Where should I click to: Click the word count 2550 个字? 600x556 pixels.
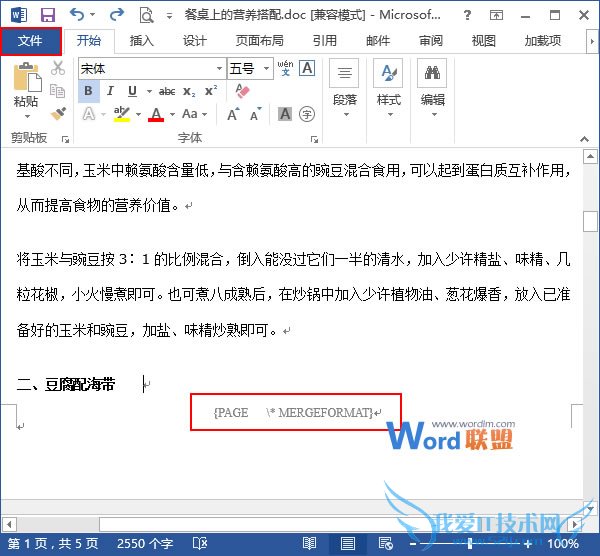coord(145,543)
